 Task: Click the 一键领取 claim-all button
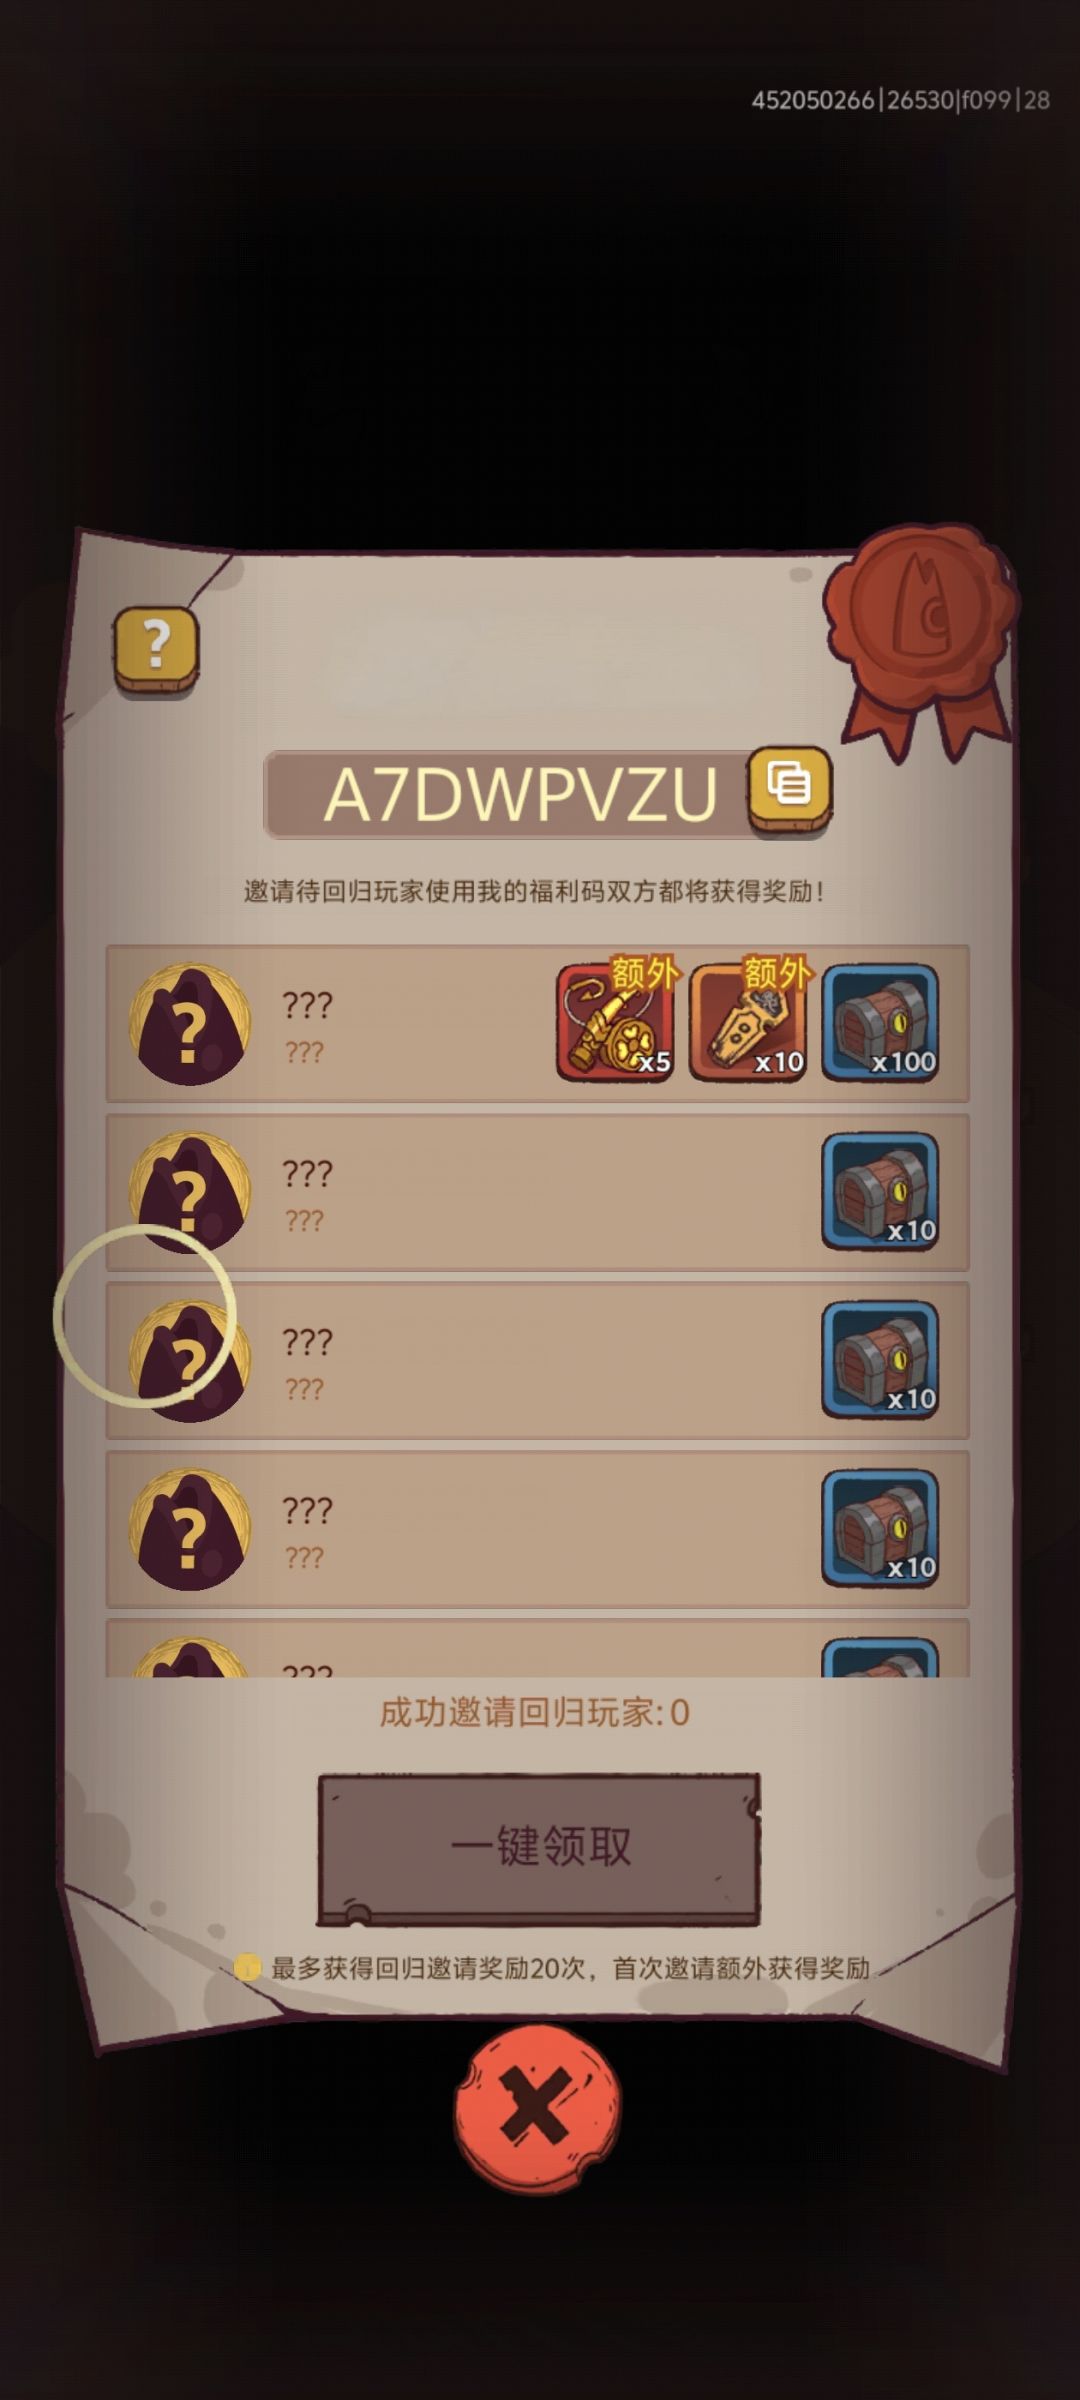point(539,1849)
